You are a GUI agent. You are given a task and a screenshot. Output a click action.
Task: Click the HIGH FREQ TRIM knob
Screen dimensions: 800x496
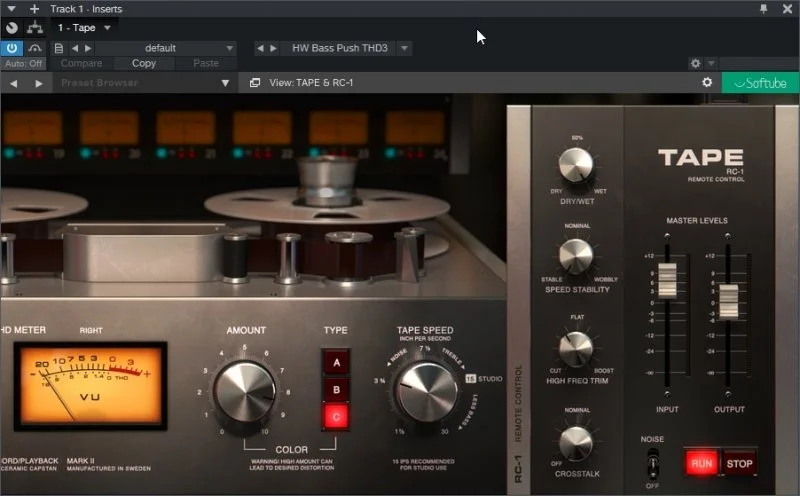tap(576, 348)
